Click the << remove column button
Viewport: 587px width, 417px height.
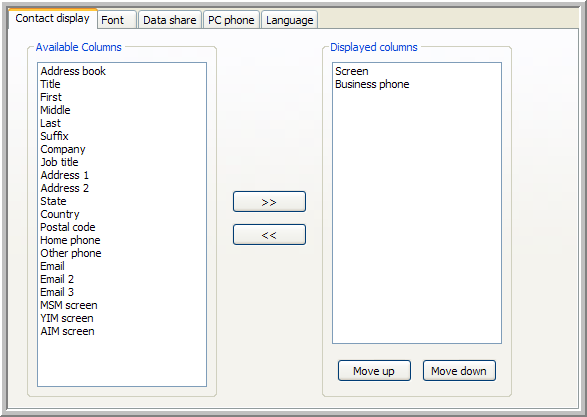(269, 235)
